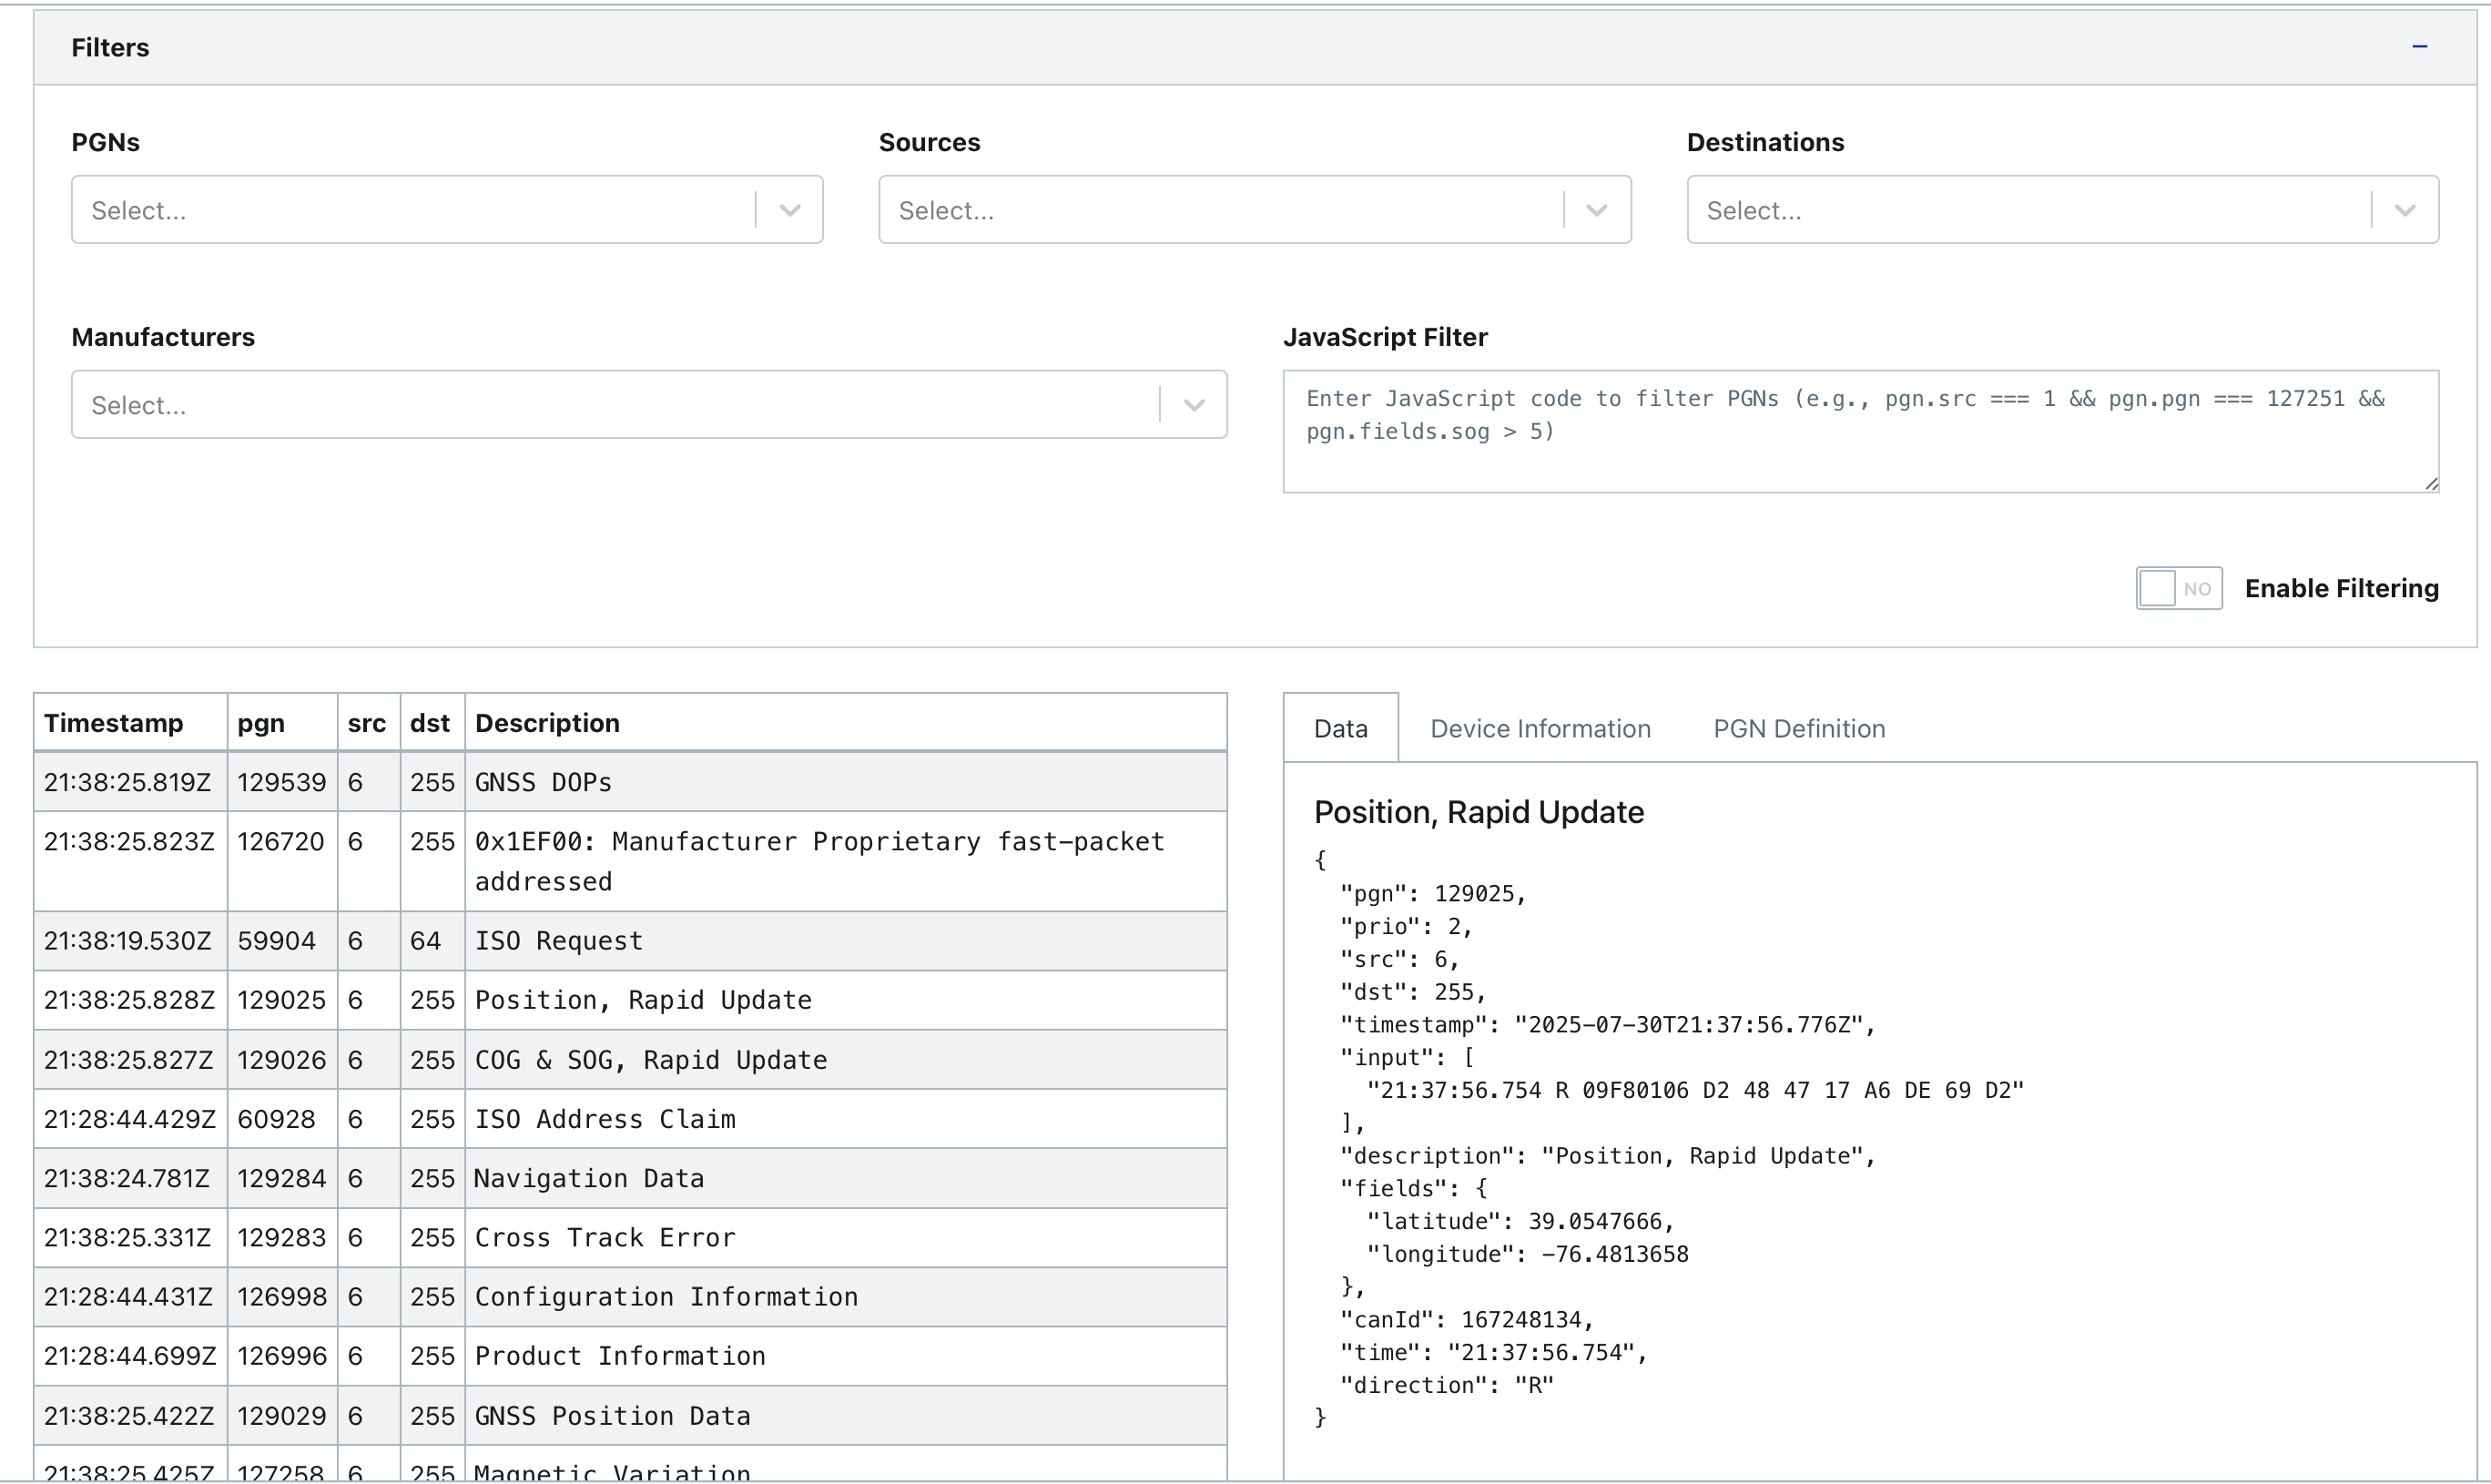
Task: Select the Manufacturer Proprietary fast-packet addressed row
Action: click(x=630, y=861)
